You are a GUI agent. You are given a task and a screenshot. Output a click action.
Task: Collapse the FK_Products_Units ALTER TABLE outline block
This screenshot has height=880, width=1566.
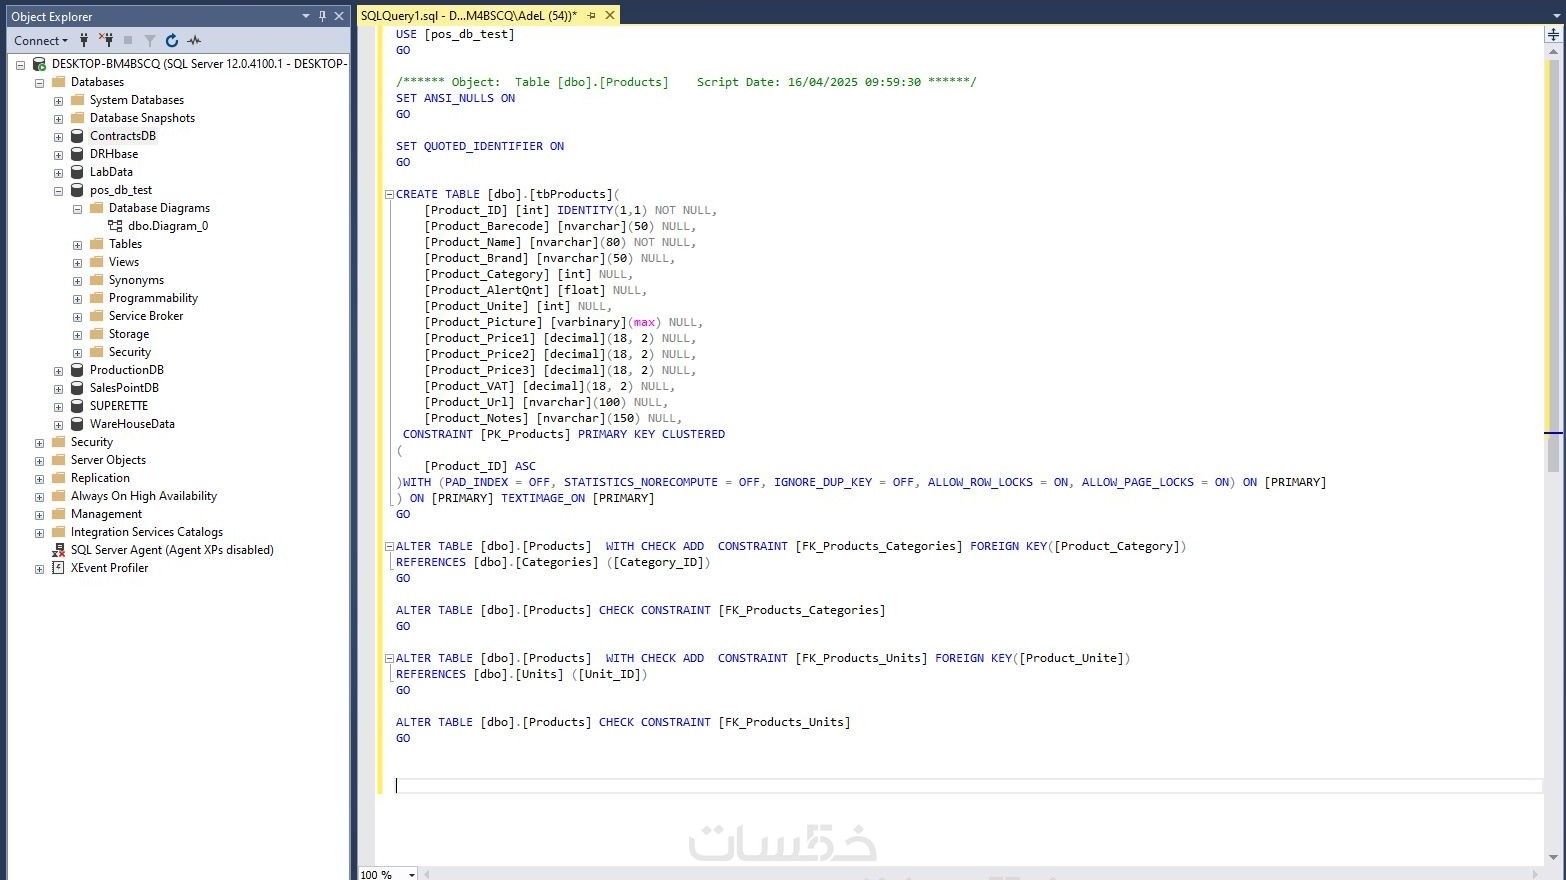click(389, 658)
